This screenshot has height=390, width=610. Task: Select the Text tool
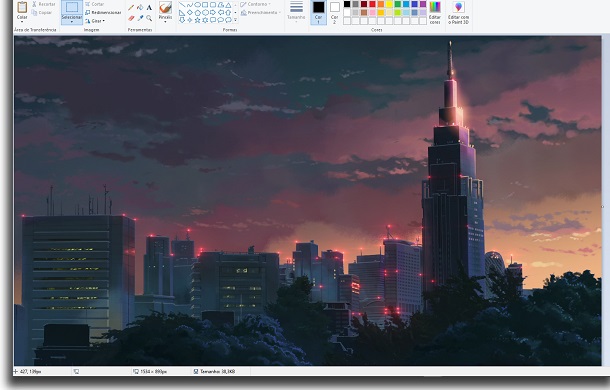(149, 7)
